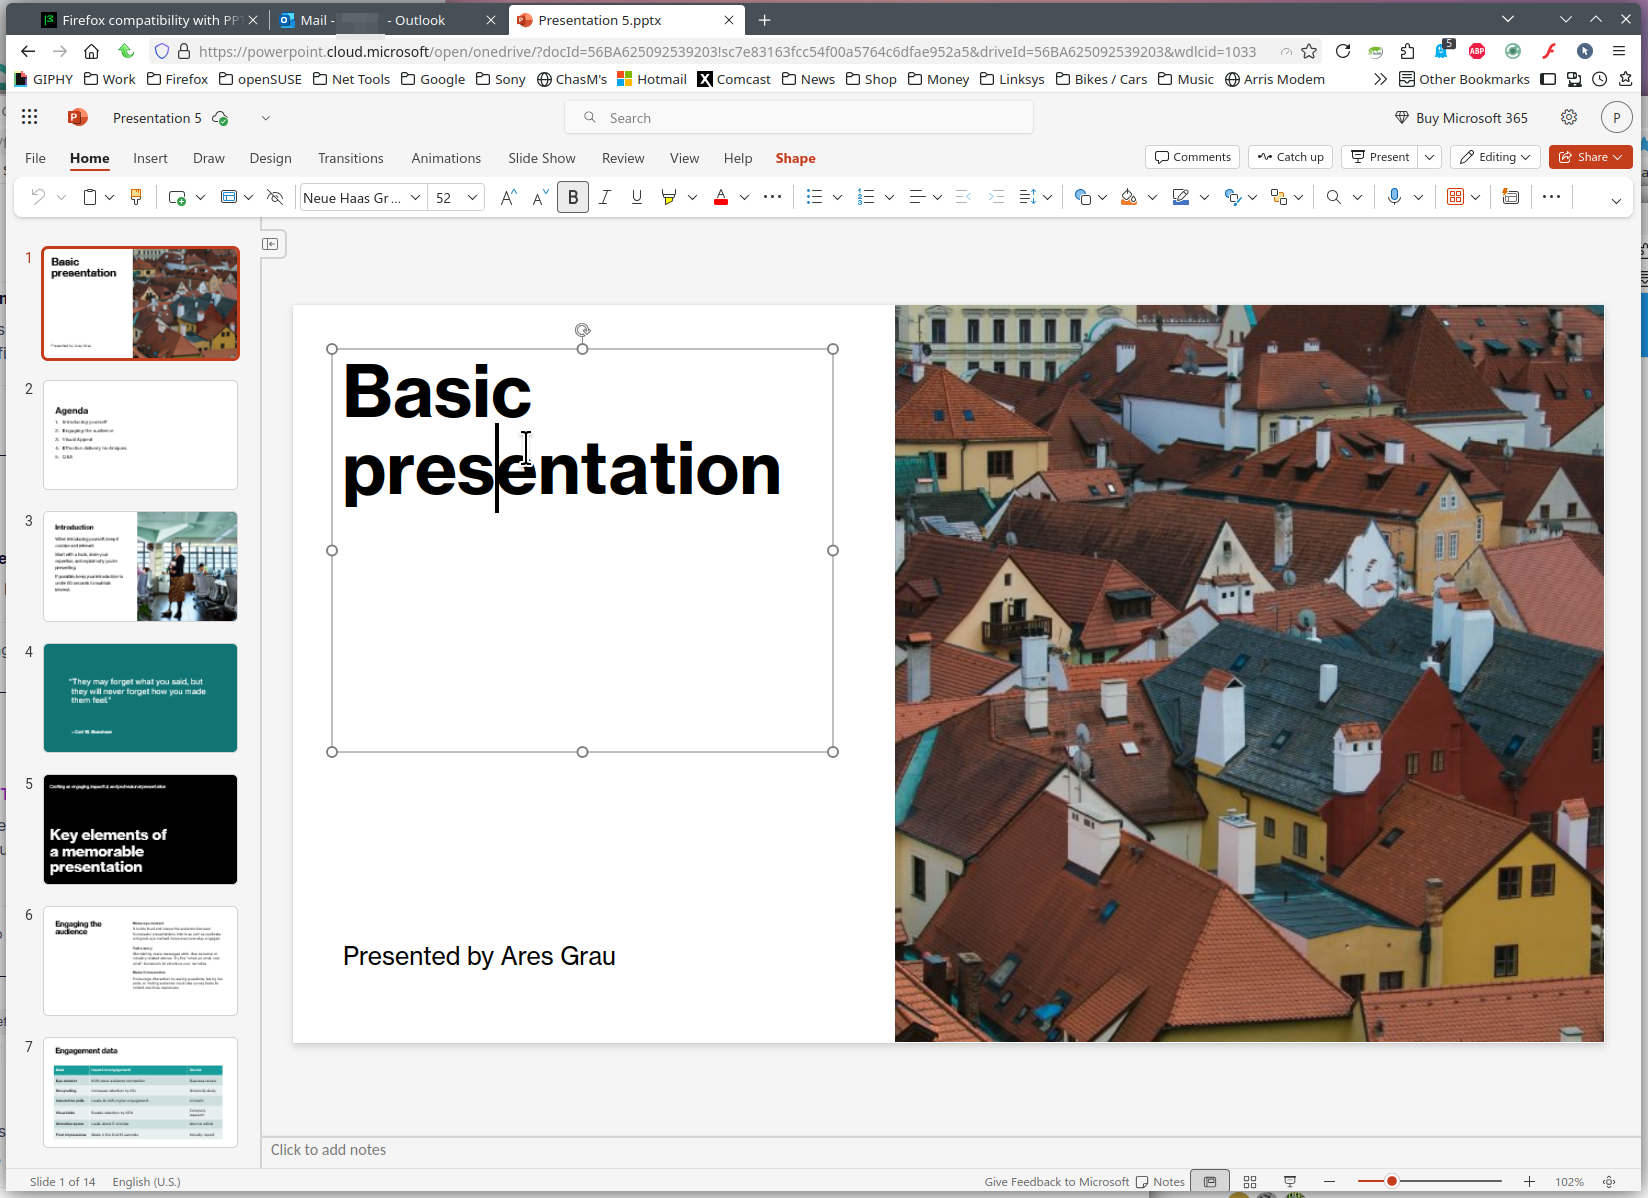
Task: Click the Comments button
Action: tap(1192, 157)
